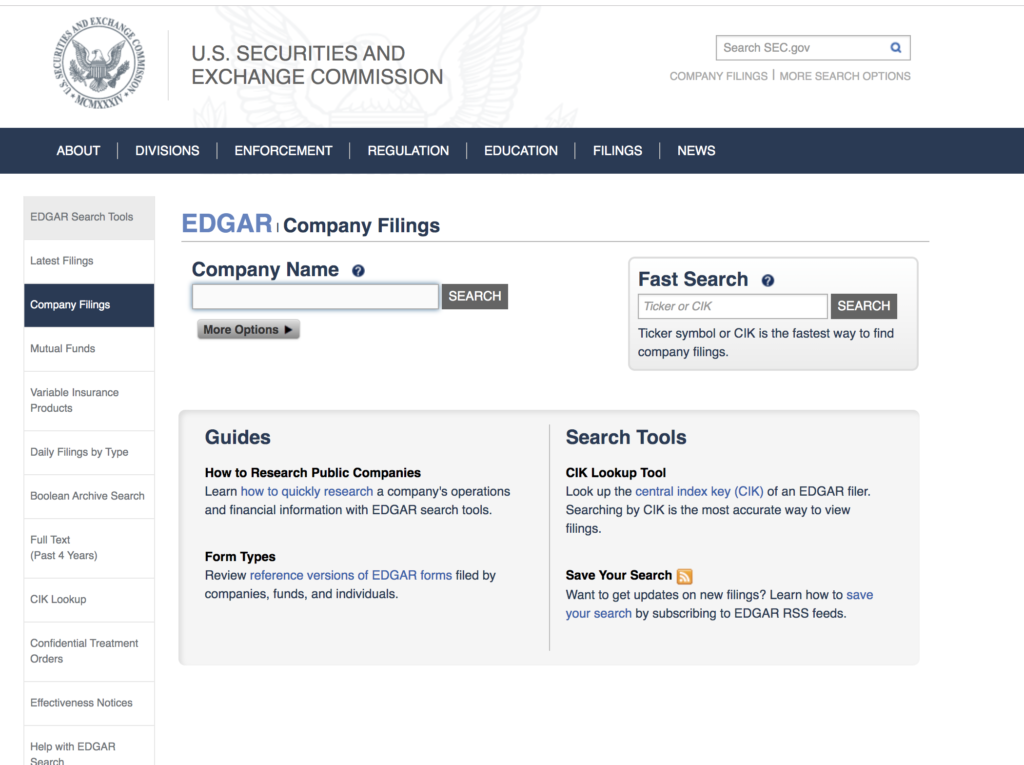Click the 'Search Tools' section heading
The height and width of the screenshot is (765, 1024).
626,437
